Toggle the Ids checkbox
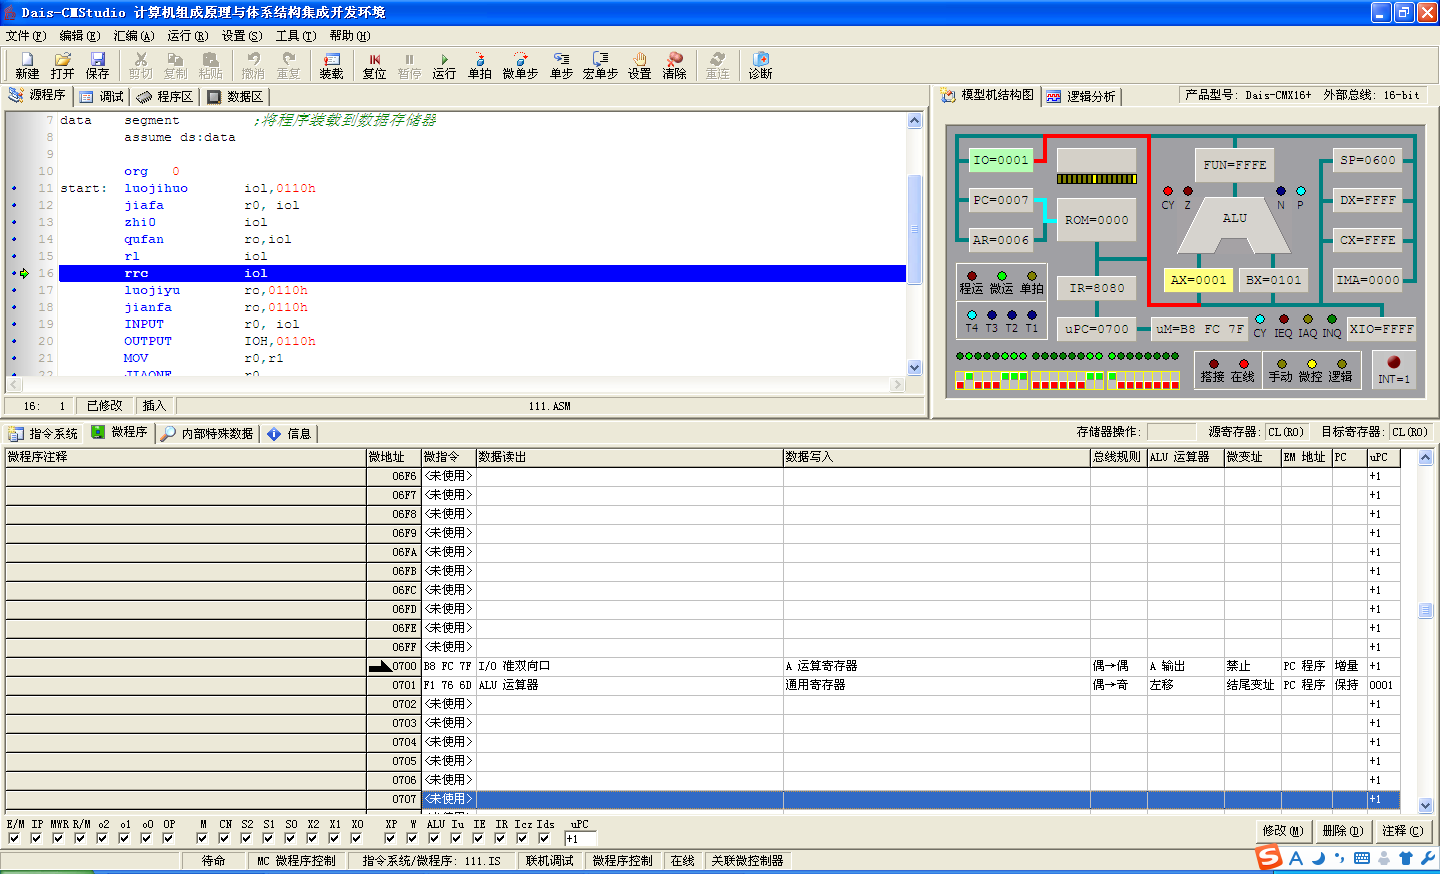Screen dimensions: 1440x874 [x=544, y=838]
